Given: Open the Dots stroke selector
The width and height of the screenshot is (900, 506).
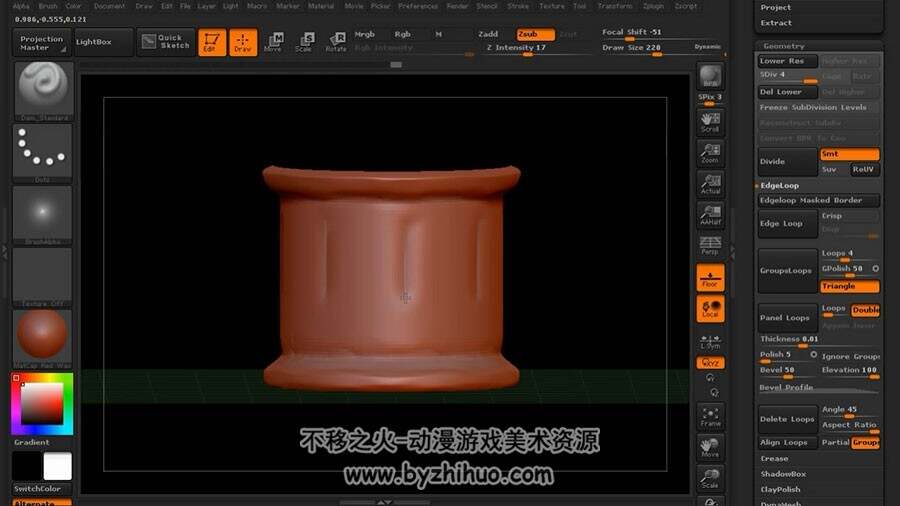Looking at the screenshot, I should (43, 153).
